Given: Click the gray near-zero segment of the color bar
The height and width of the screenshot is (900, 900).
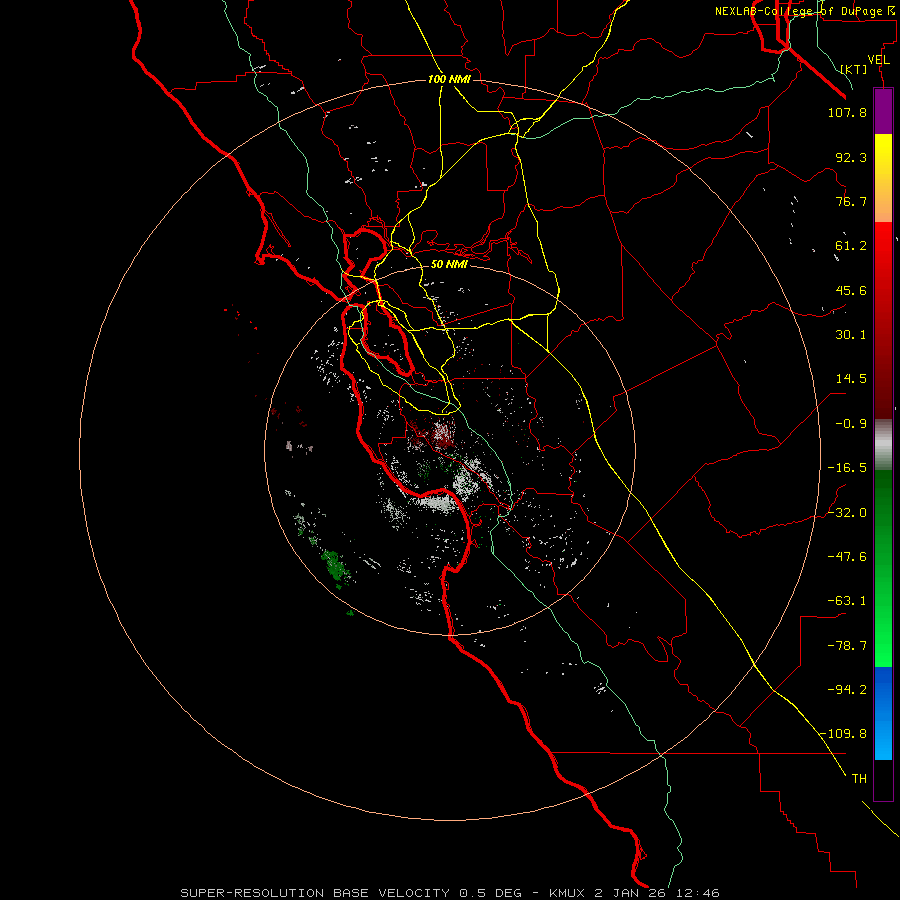Looking at the screenshot, I should pos(883,444).
